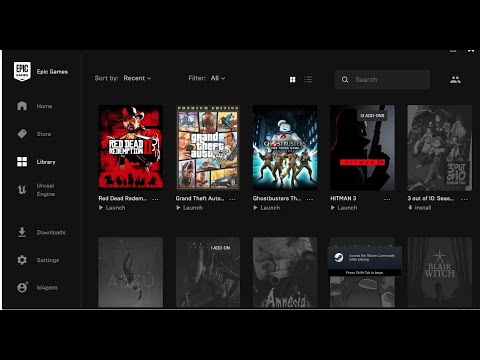
Task: Click the ki4pem account name
Action: pyautogui.click(x=47, y=288)
